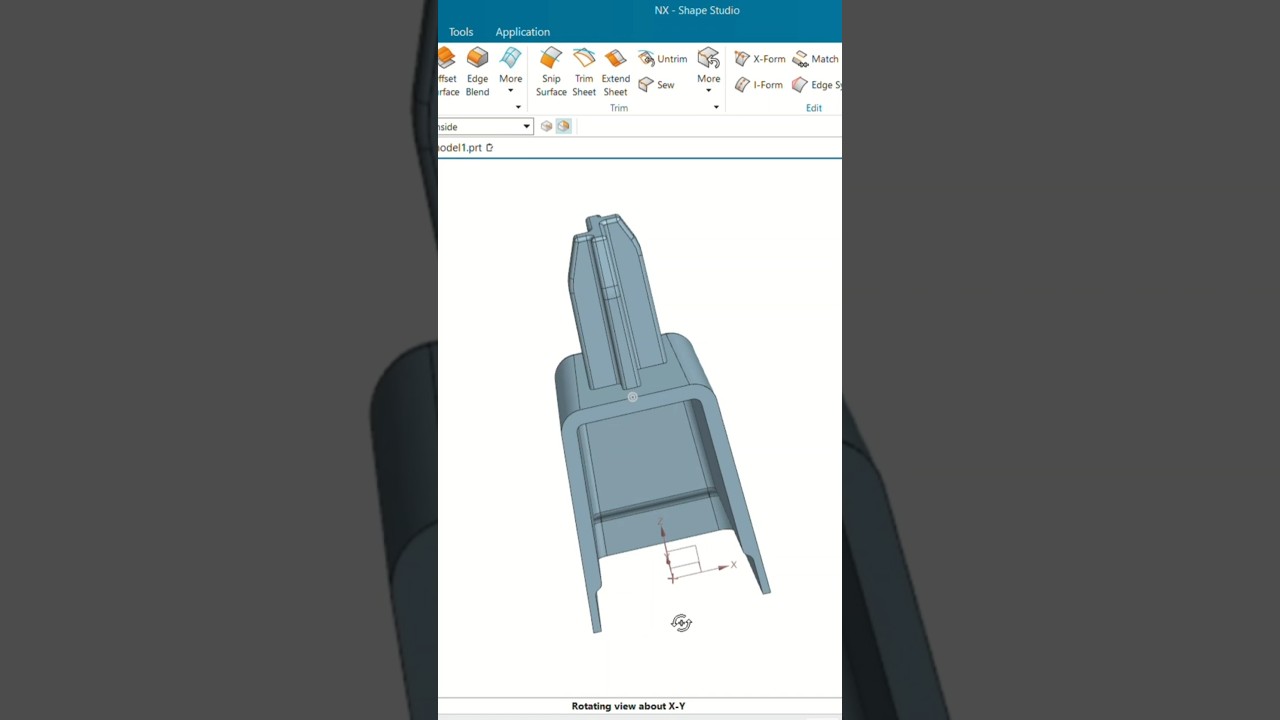This screenshot has width=1280, height=720.
Task: Select the Offset Surface tool
Action: pyautogui.click(x=447, y=72)
